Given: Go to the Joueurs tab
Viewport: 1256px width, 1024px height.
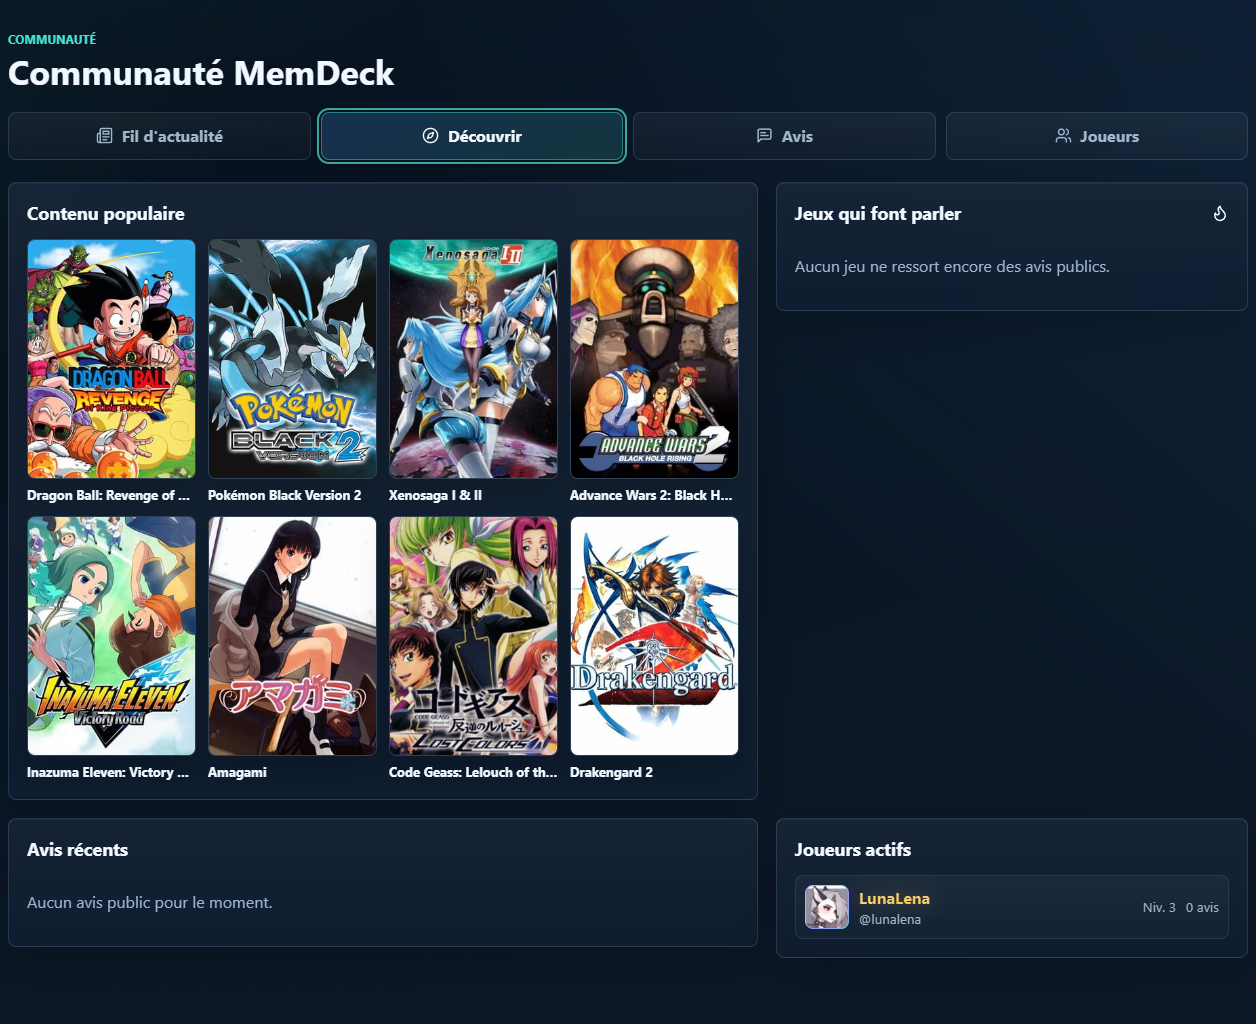Looking at the screenshot, I should coord(1097,136).
